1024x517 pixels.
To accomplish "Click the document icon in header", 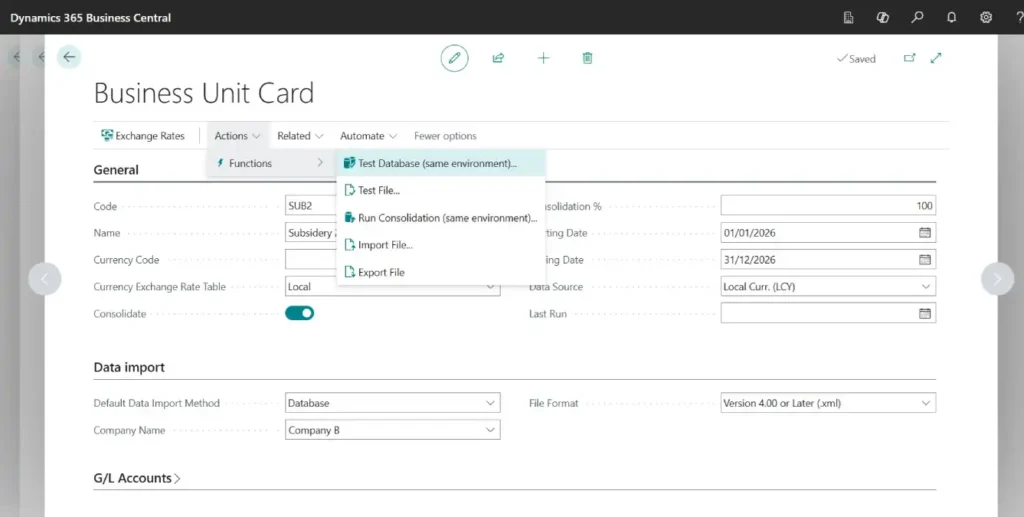I will point(848,18).
